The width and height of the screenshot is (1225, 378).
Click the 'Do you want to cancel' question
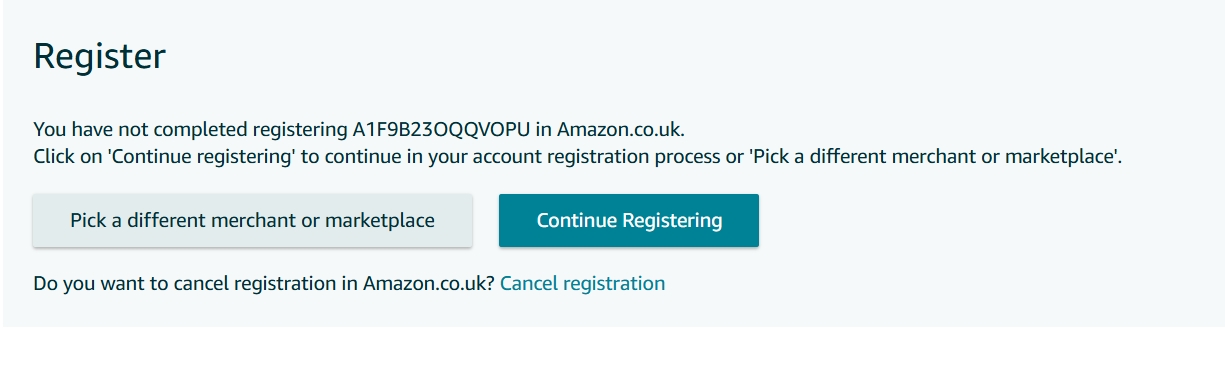(x=264, y=283)
